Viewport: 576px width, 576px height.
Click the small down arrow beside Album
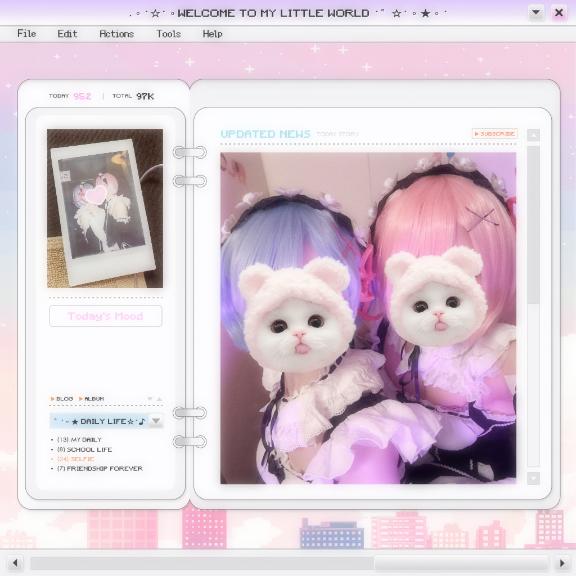tap(150, 399)
